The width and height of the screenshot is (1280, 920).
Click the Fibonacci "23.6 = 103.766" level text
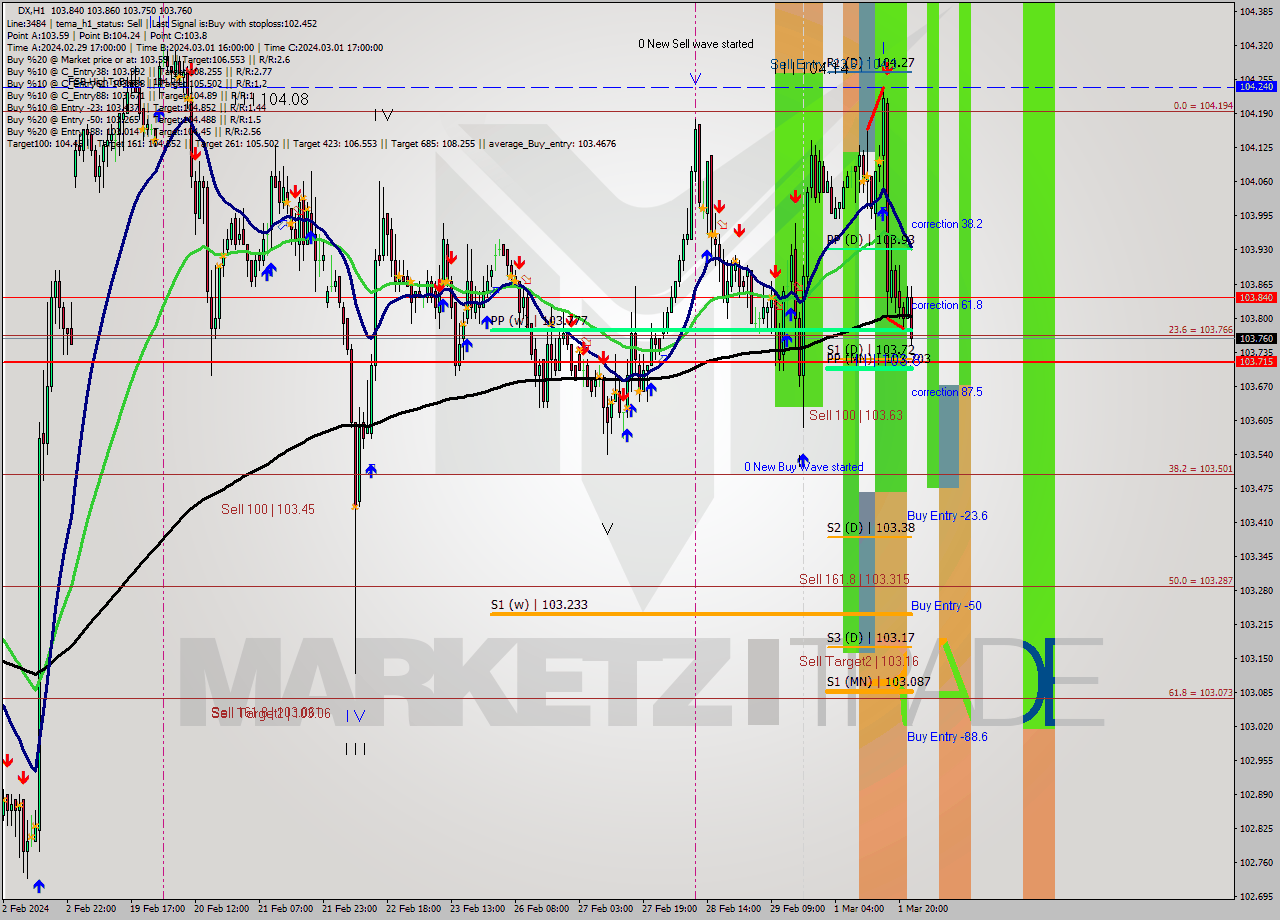click(x=1201, y=329)
